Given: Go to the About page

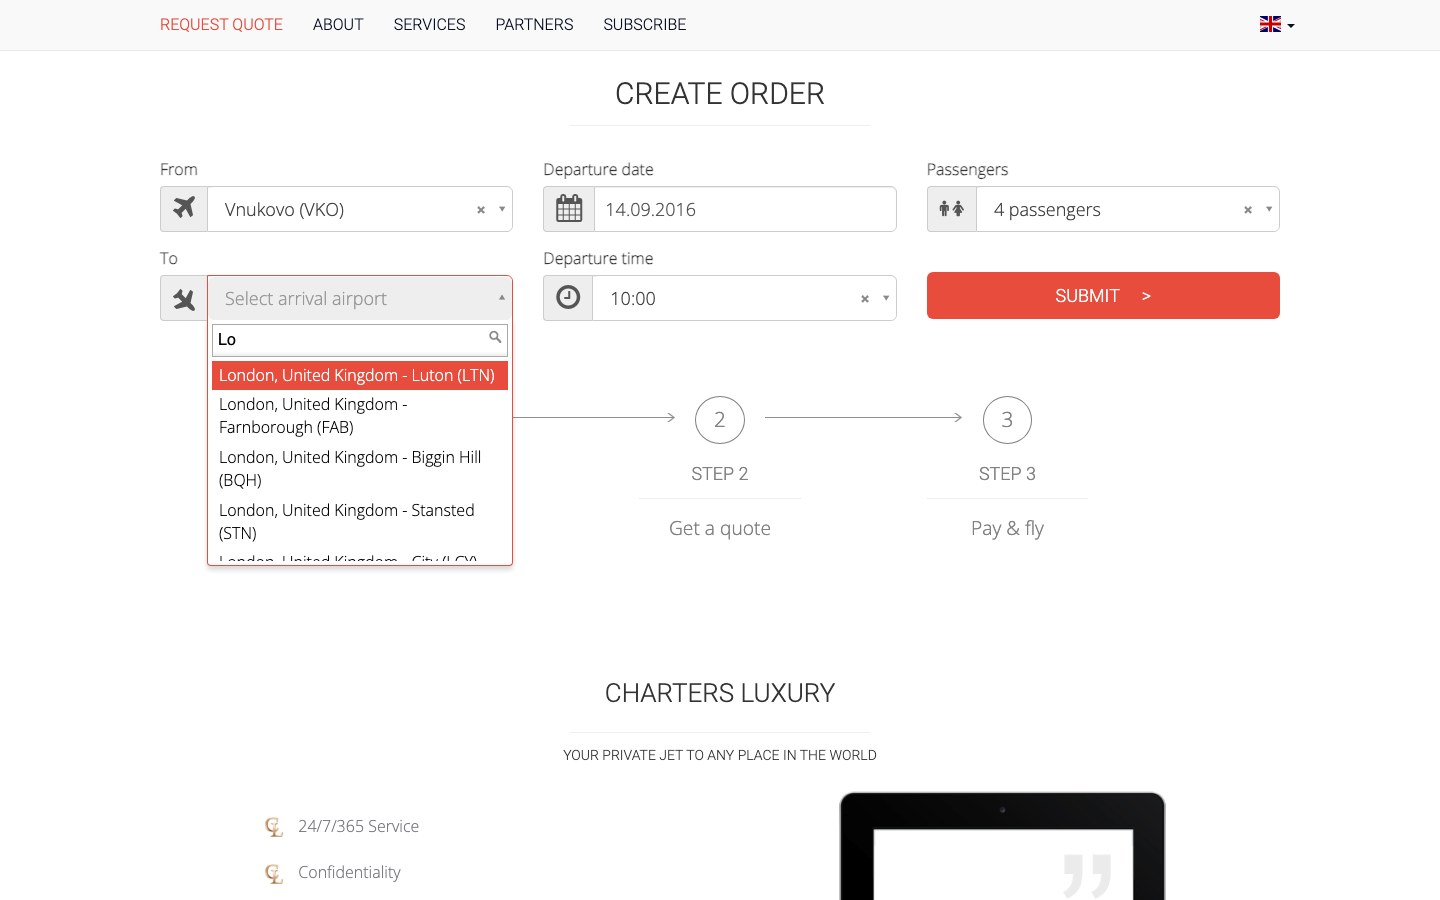Looking at the screenshot, I should (x=338, y=24).
